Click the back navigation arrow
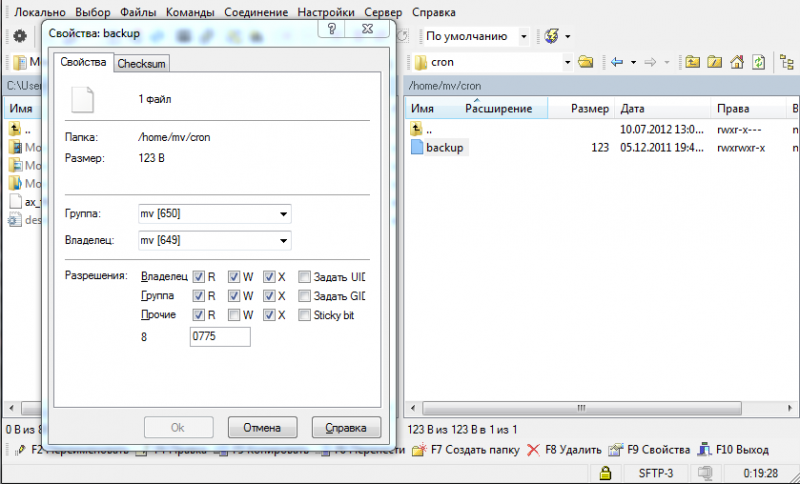 617,62
